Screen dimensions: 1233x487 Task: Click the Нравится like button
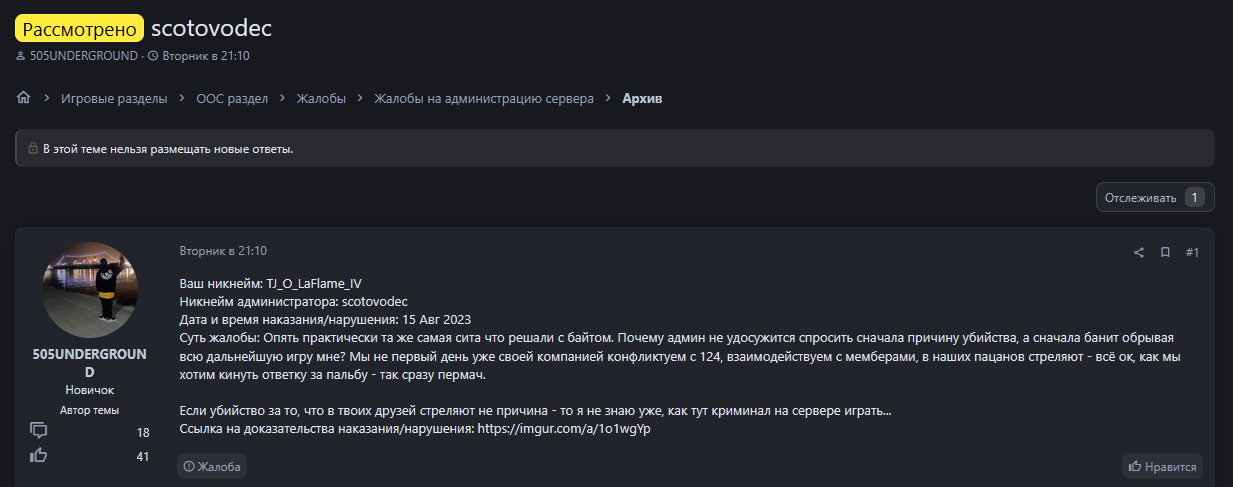tap(1162, 466)
